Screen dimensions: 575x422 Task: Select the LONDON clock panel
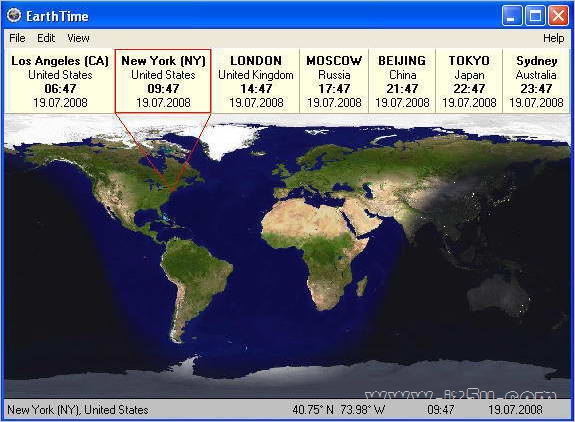pyautogui.click(x=256, y=81)
